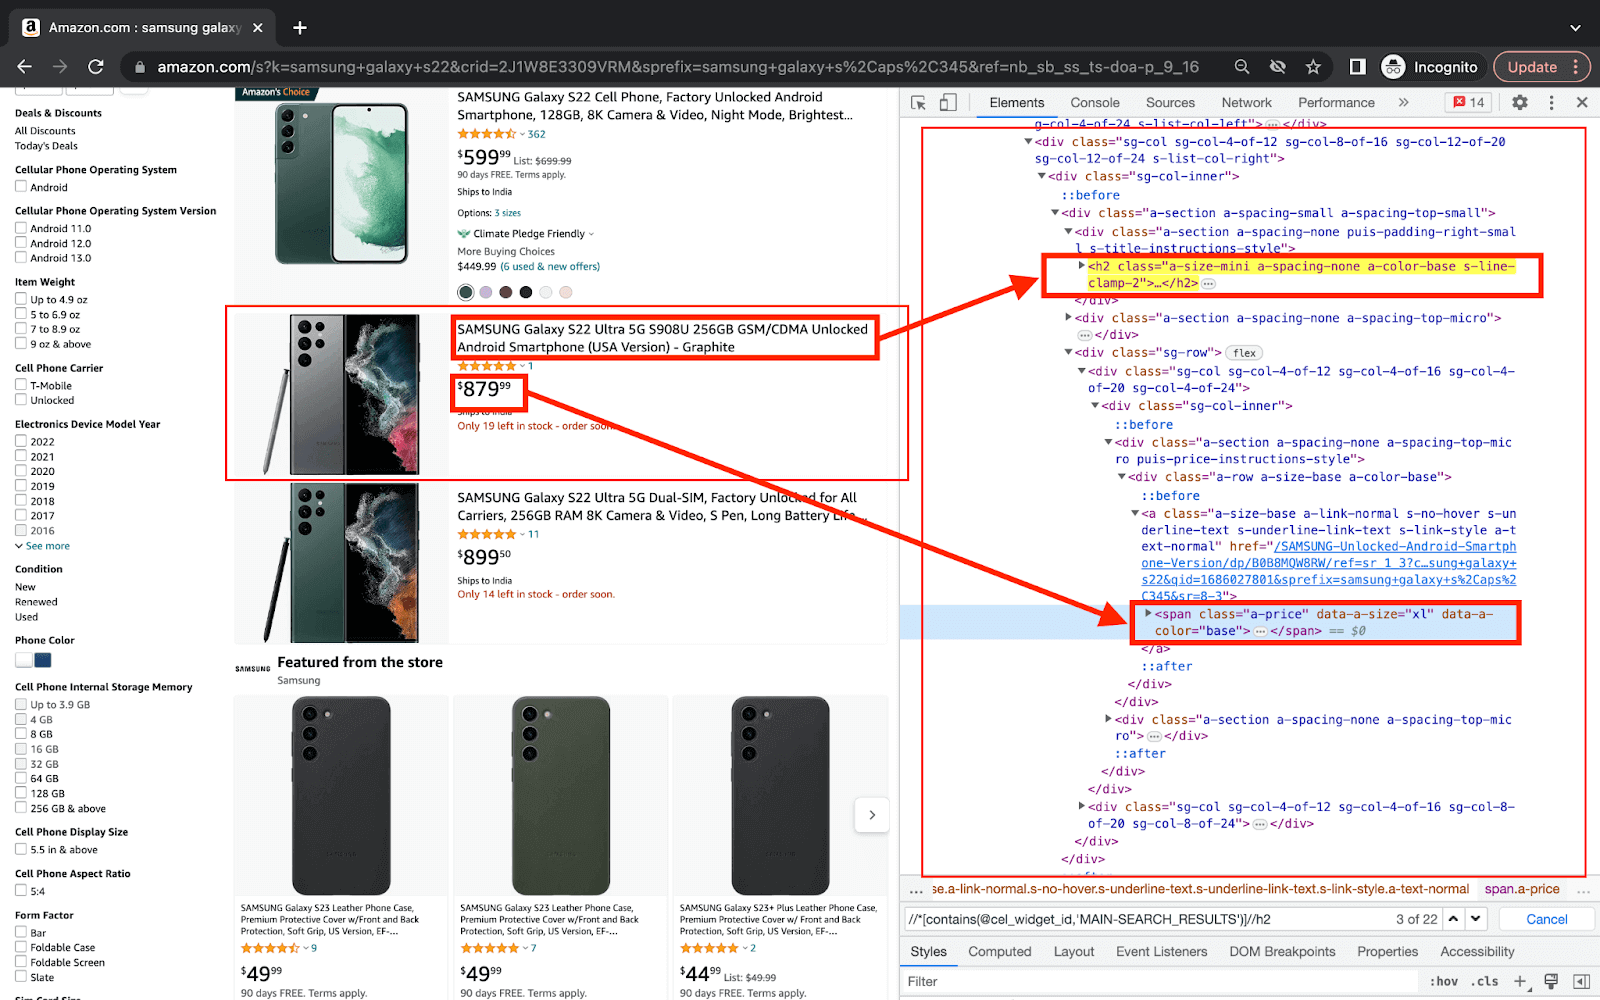
Task: Go to previous search match arrow
Action: [x=1453, y=918]
